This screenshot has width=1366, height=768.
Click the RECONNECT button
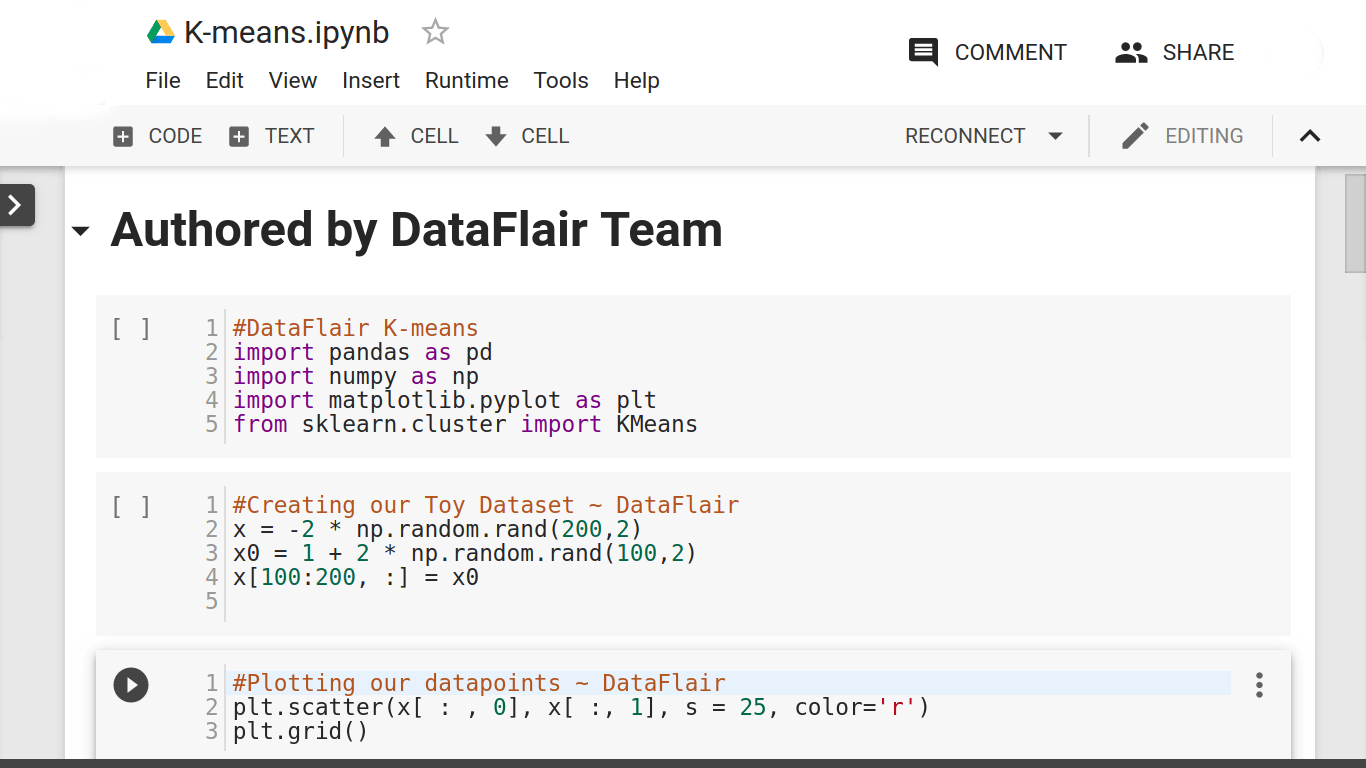(x=966, y=136)
